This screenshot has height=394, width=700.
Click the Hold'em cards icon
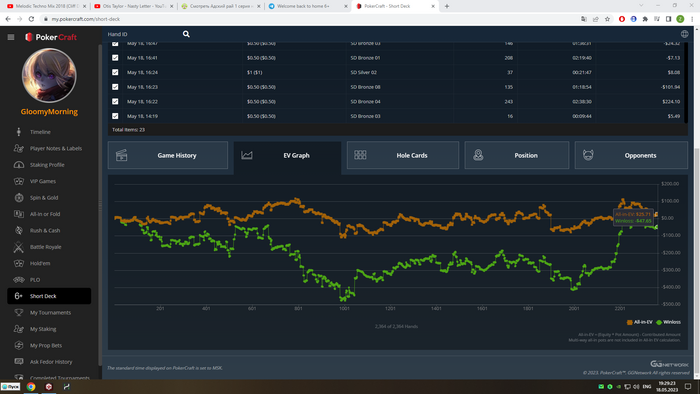(19, 263)
